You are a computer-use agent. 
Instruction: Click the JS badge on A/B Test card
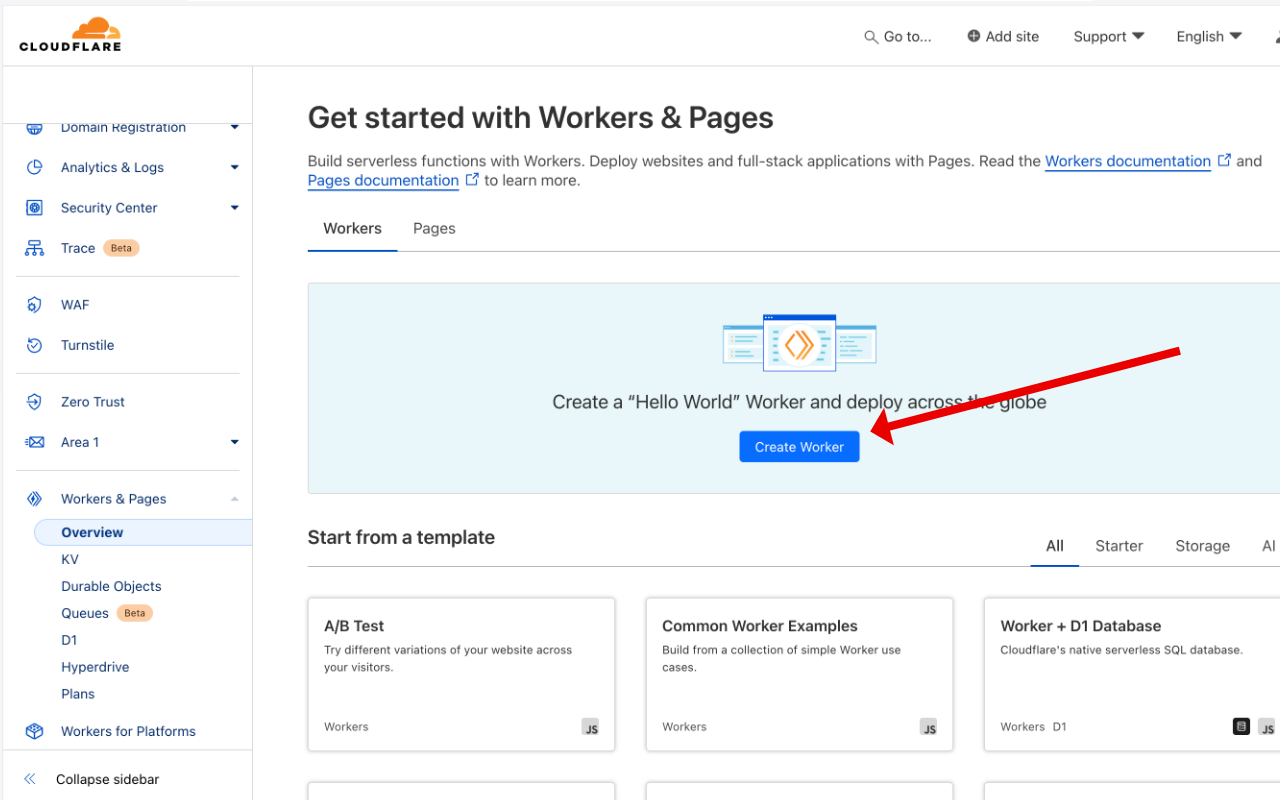click(x=591, y=727)
